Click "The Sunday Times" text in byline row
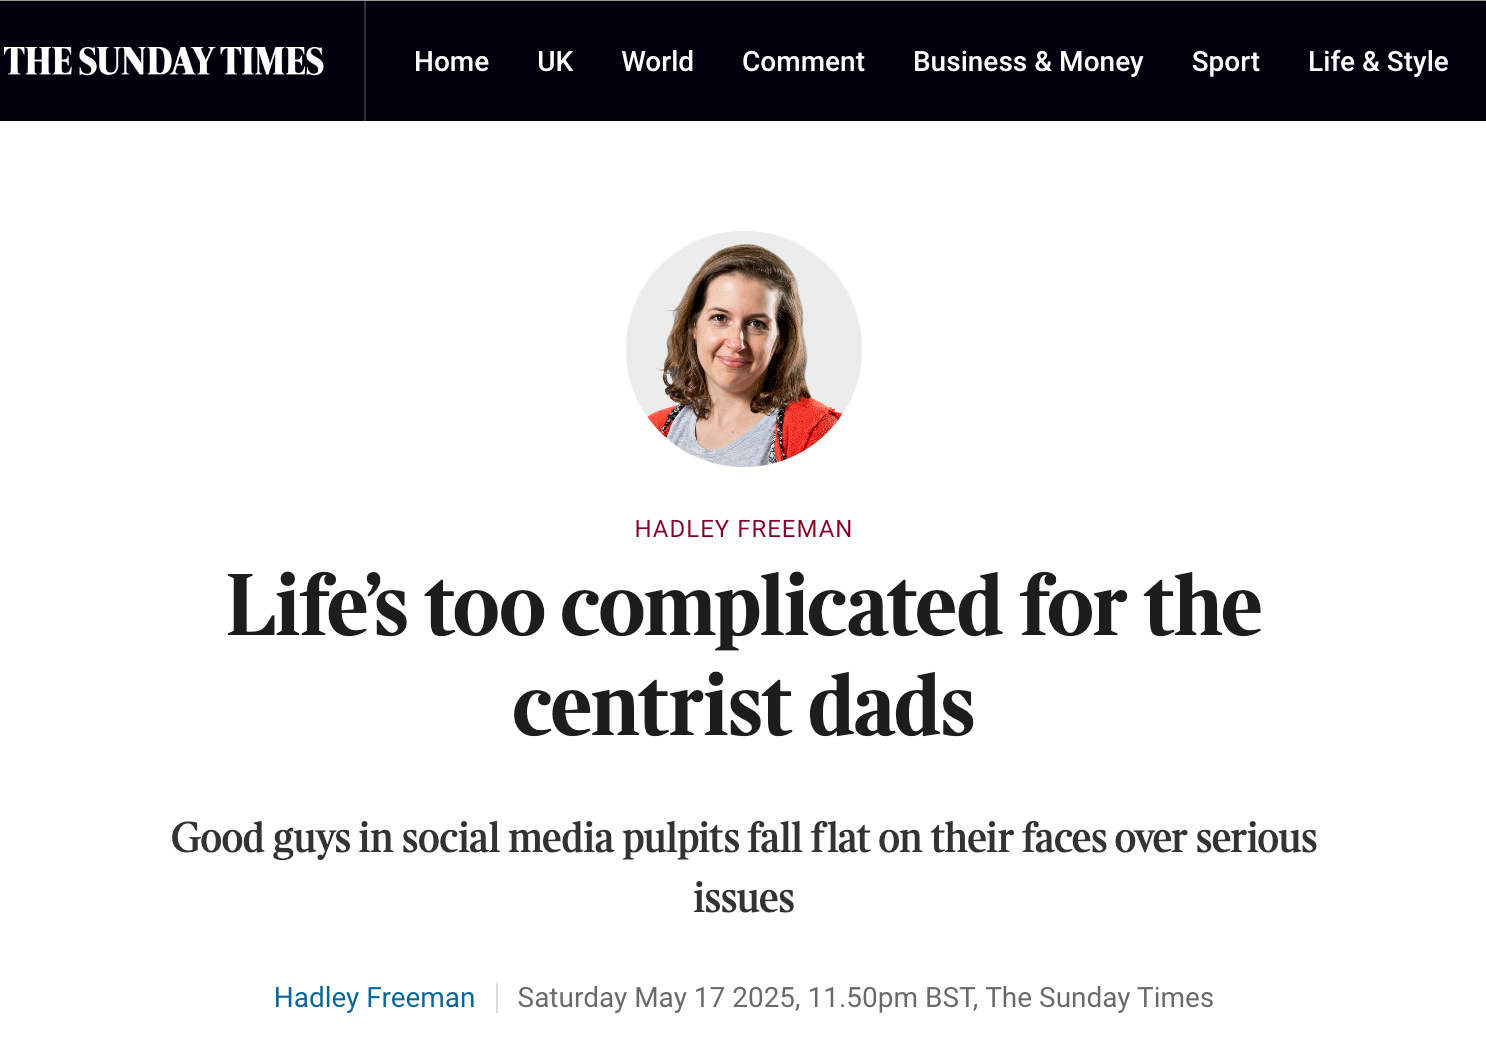The width and height of the screenshot is (1486, 1038). [1099, 997]
